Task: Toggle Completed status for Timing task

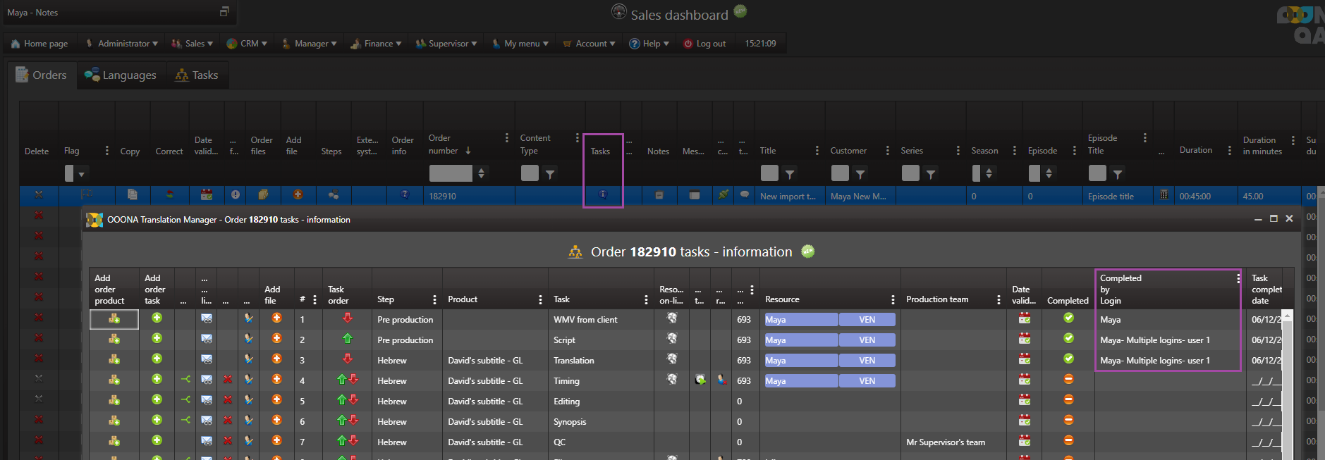Action: click(x=1068, y=380)
